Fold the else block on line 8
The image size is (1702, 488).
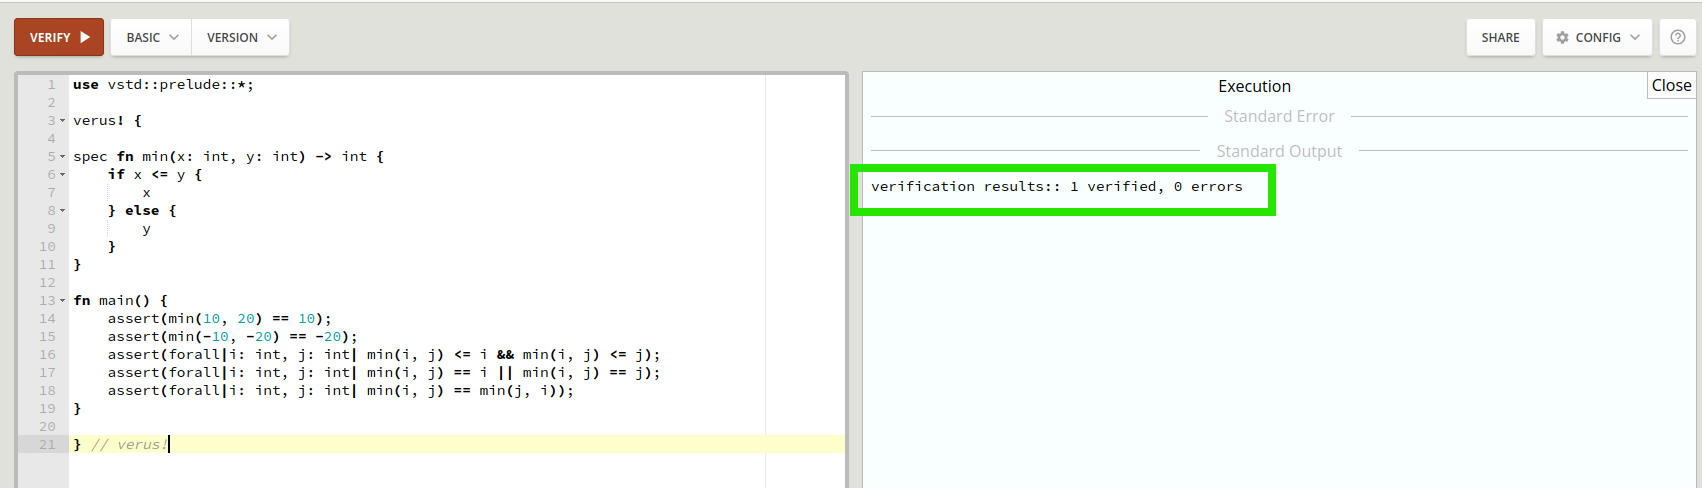point(62,211)
